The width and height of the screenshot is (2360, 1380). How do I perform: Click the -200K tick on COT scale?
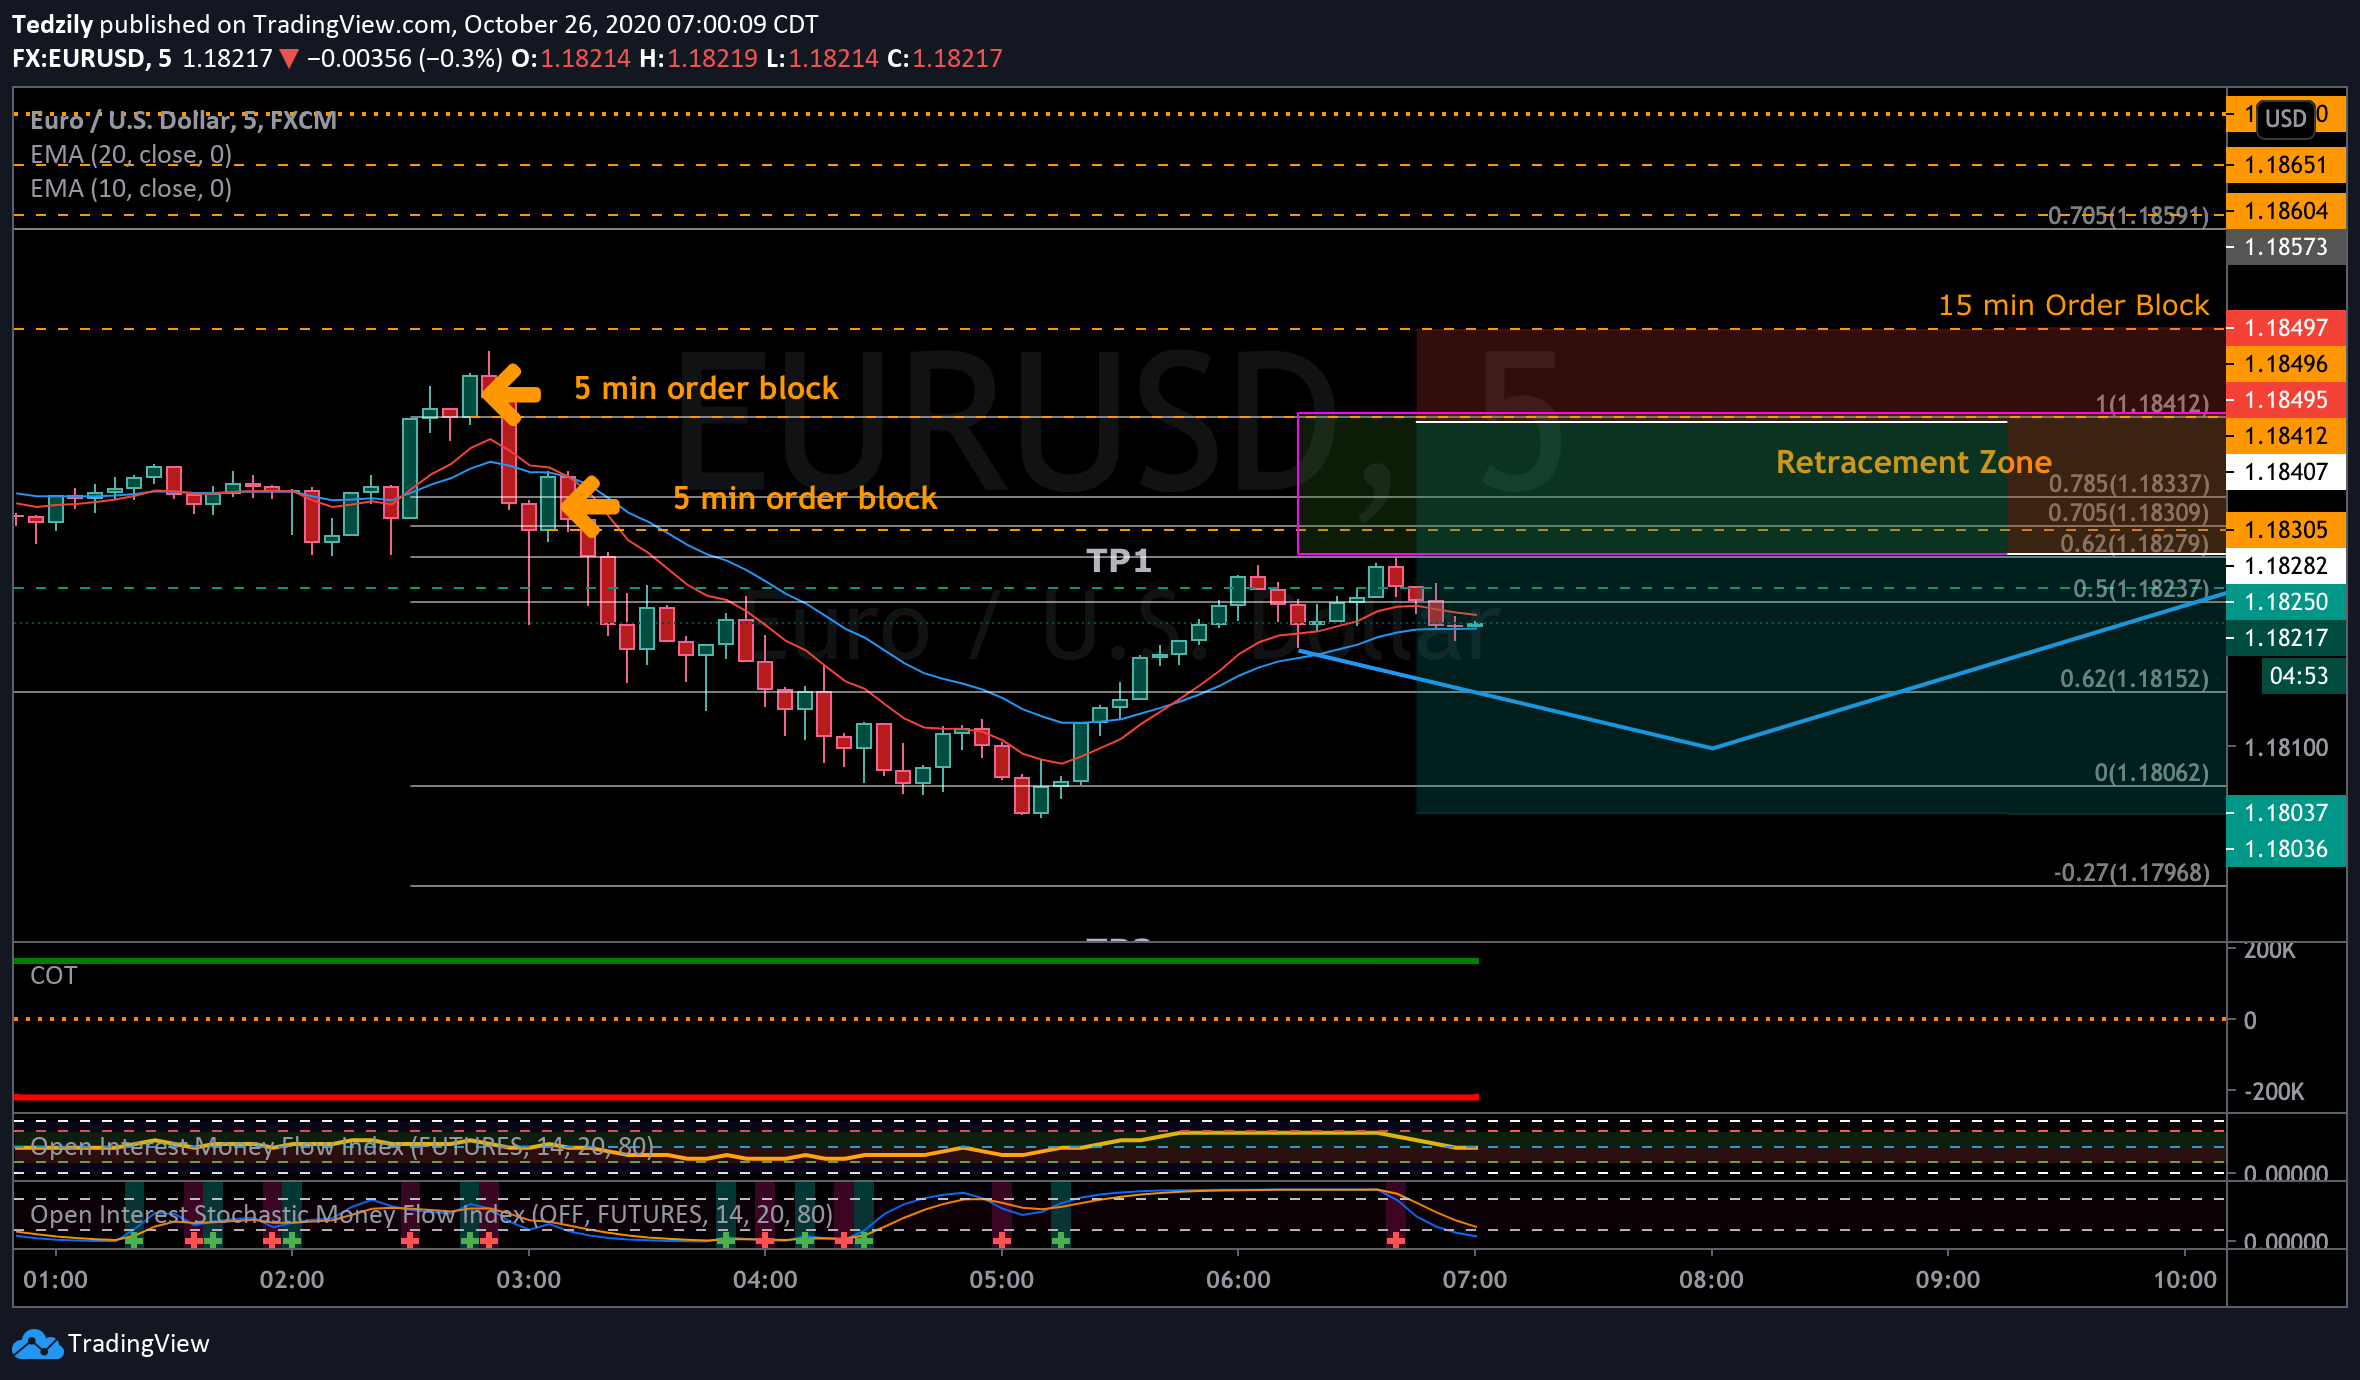2274,1092
